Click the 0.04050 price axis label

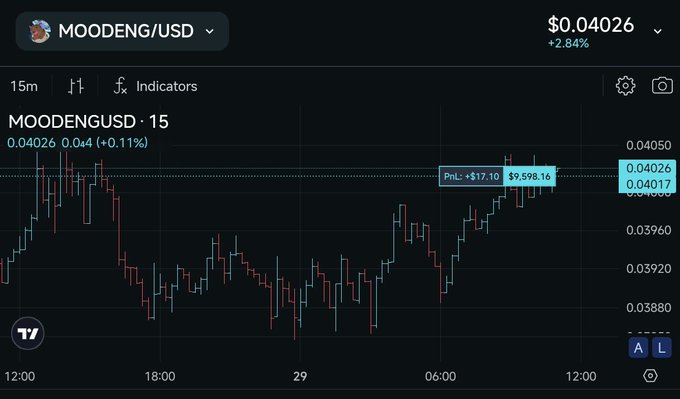[x=648, y=145]
